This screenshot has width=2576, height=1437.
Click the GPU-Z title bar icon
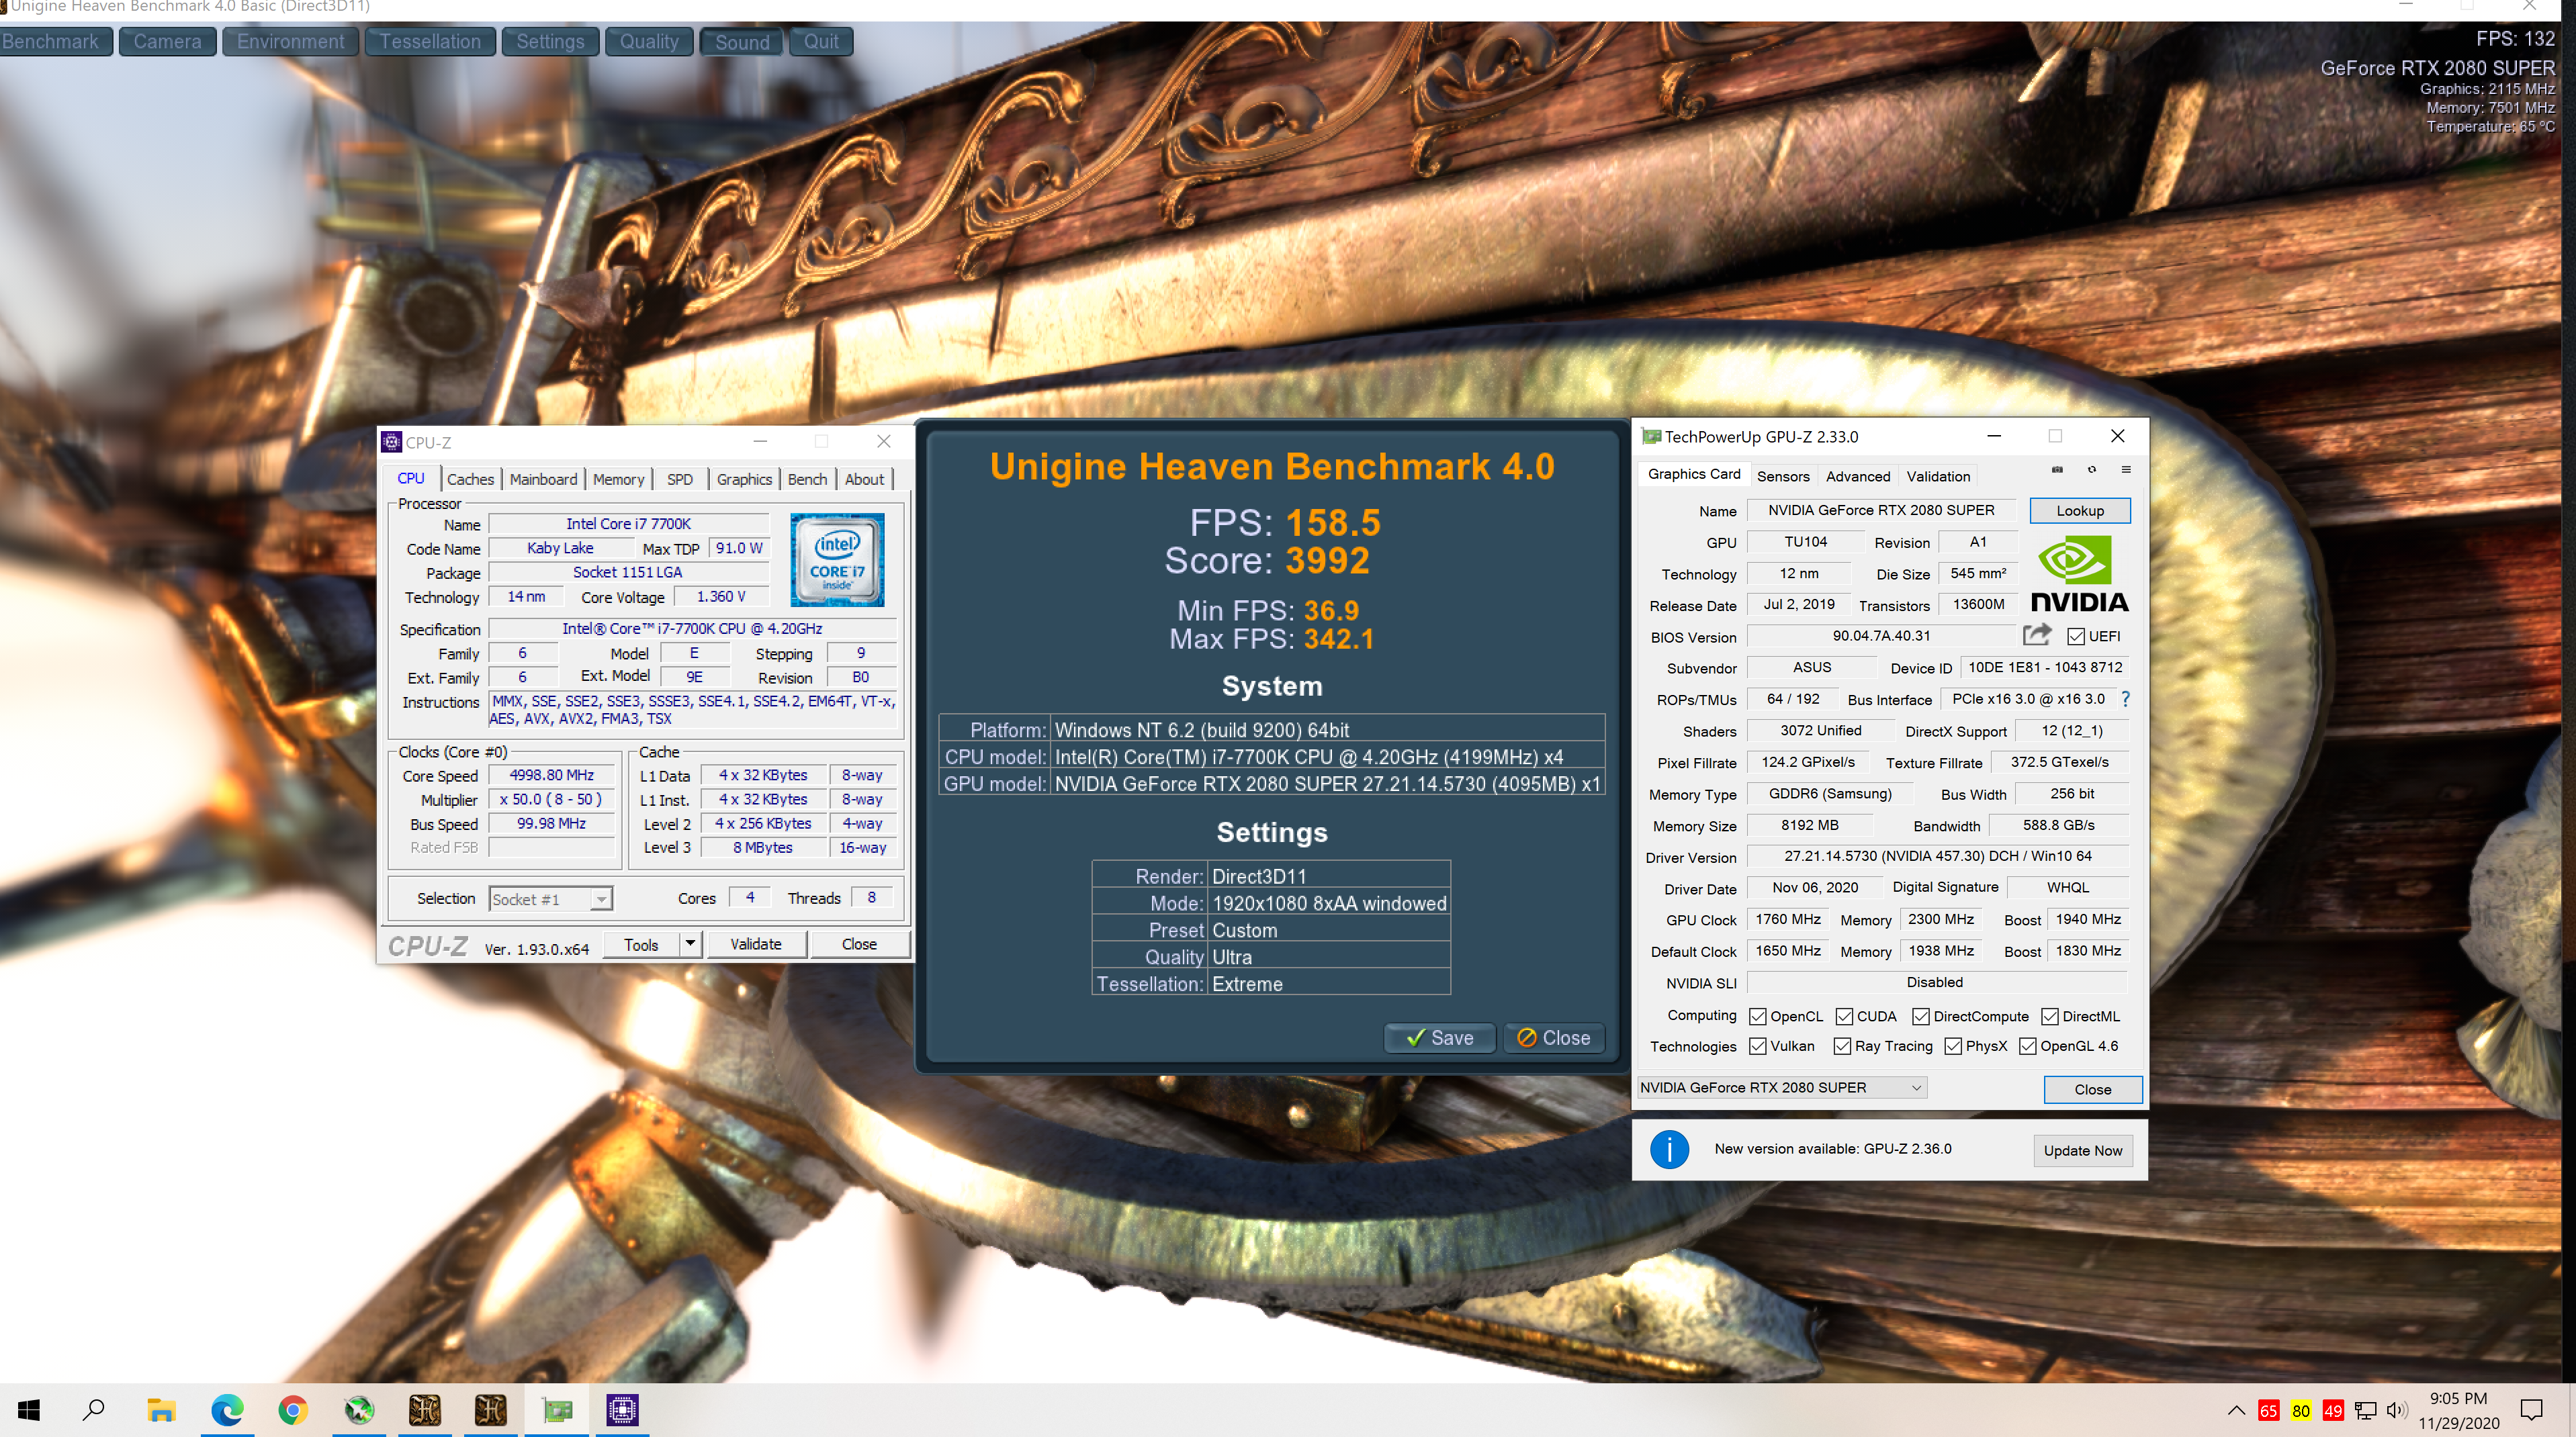click(1651, 437)
